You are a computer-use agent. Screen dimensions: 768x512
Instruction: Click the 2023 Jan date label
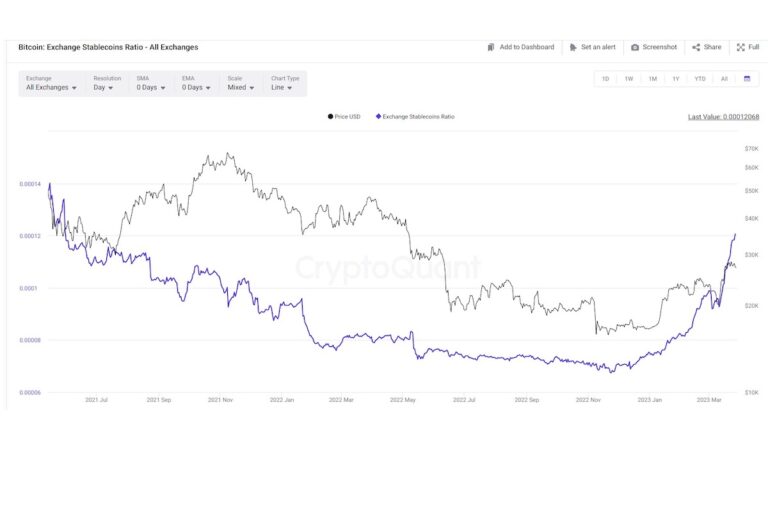tap(649, 400)
